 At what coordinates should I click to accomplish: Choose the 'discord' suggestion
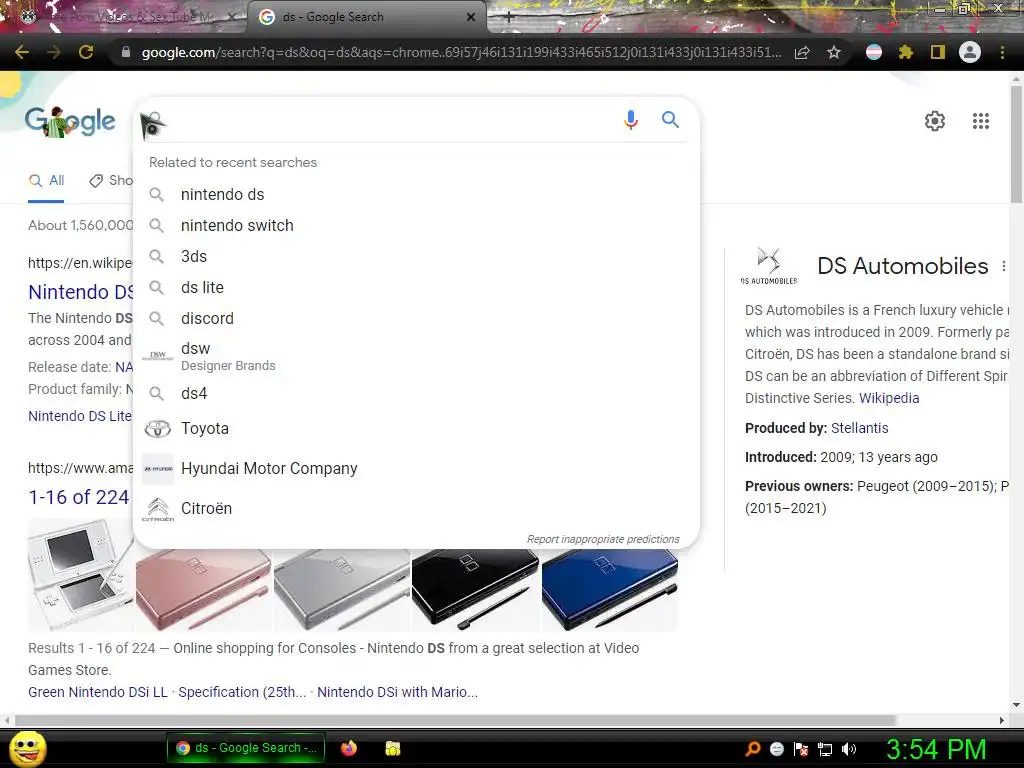click(x=416, y=319)
